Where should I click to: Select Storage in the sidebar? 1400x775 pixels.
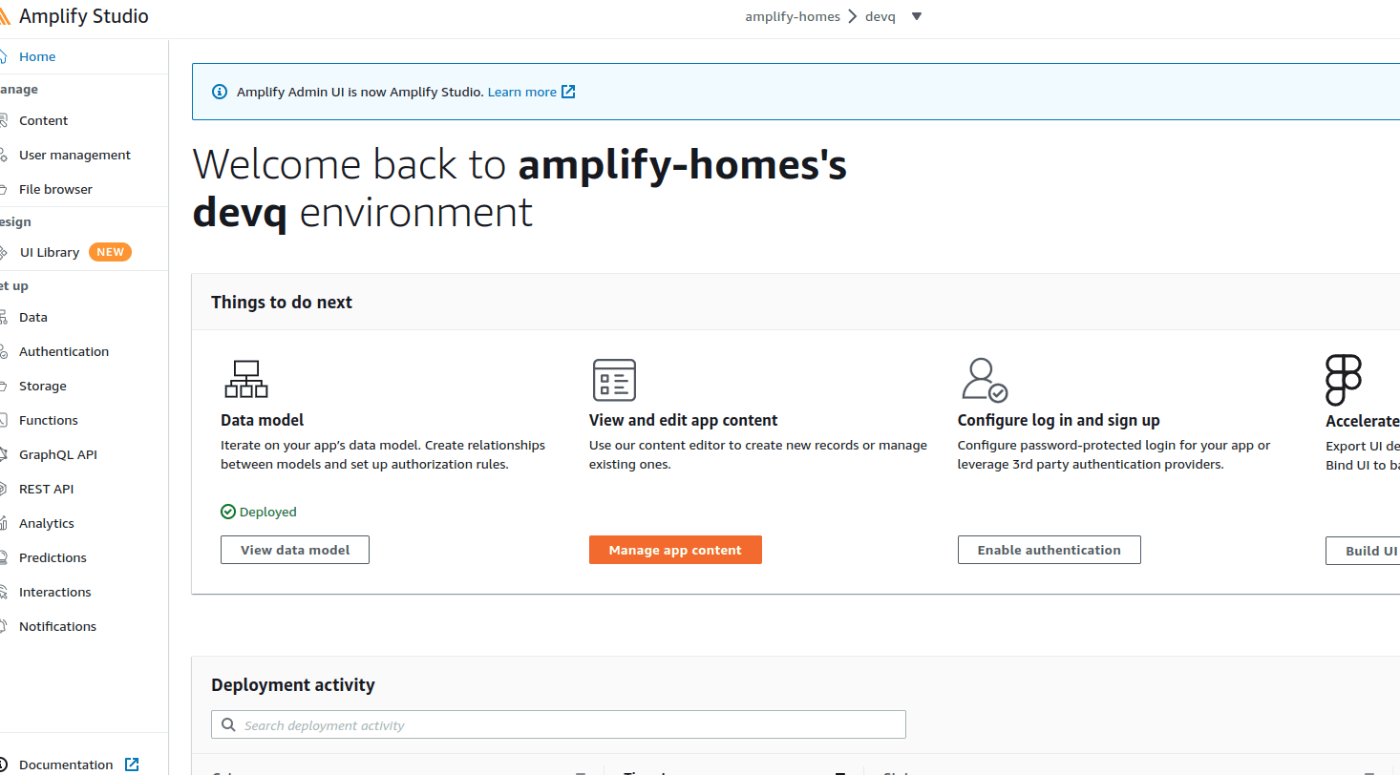click(42, 386)
